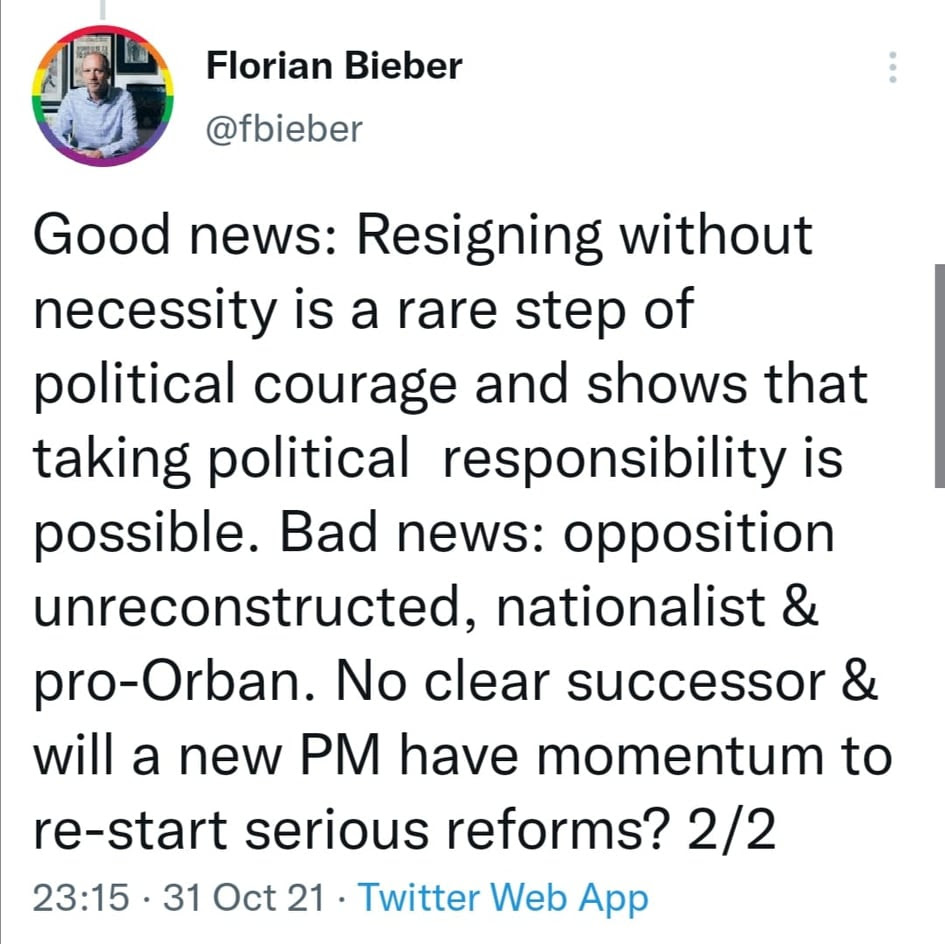Click the words "Good news" in tweet

pos(176,236)
